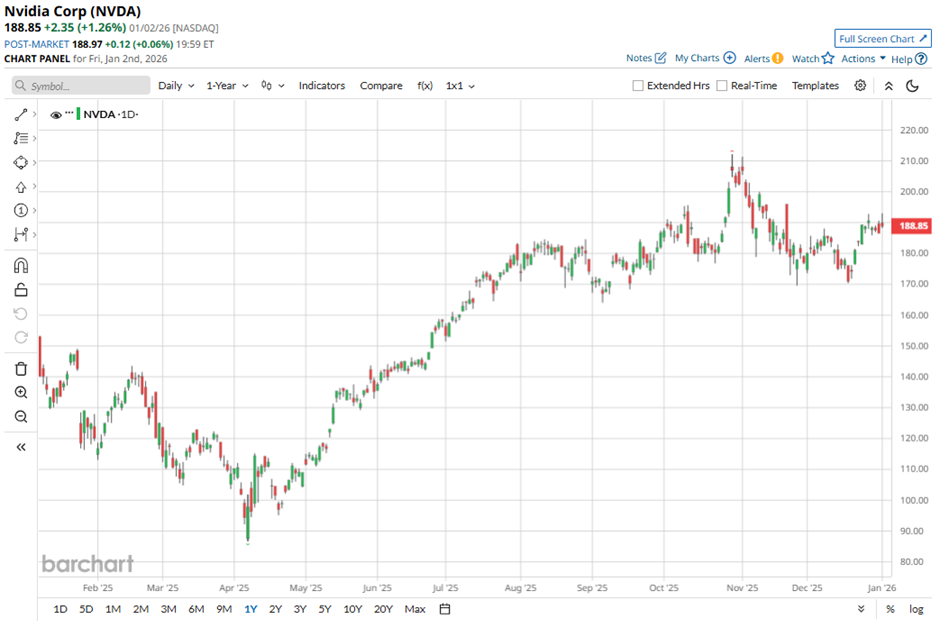Select the 20Y range

[x=383, y=609]
